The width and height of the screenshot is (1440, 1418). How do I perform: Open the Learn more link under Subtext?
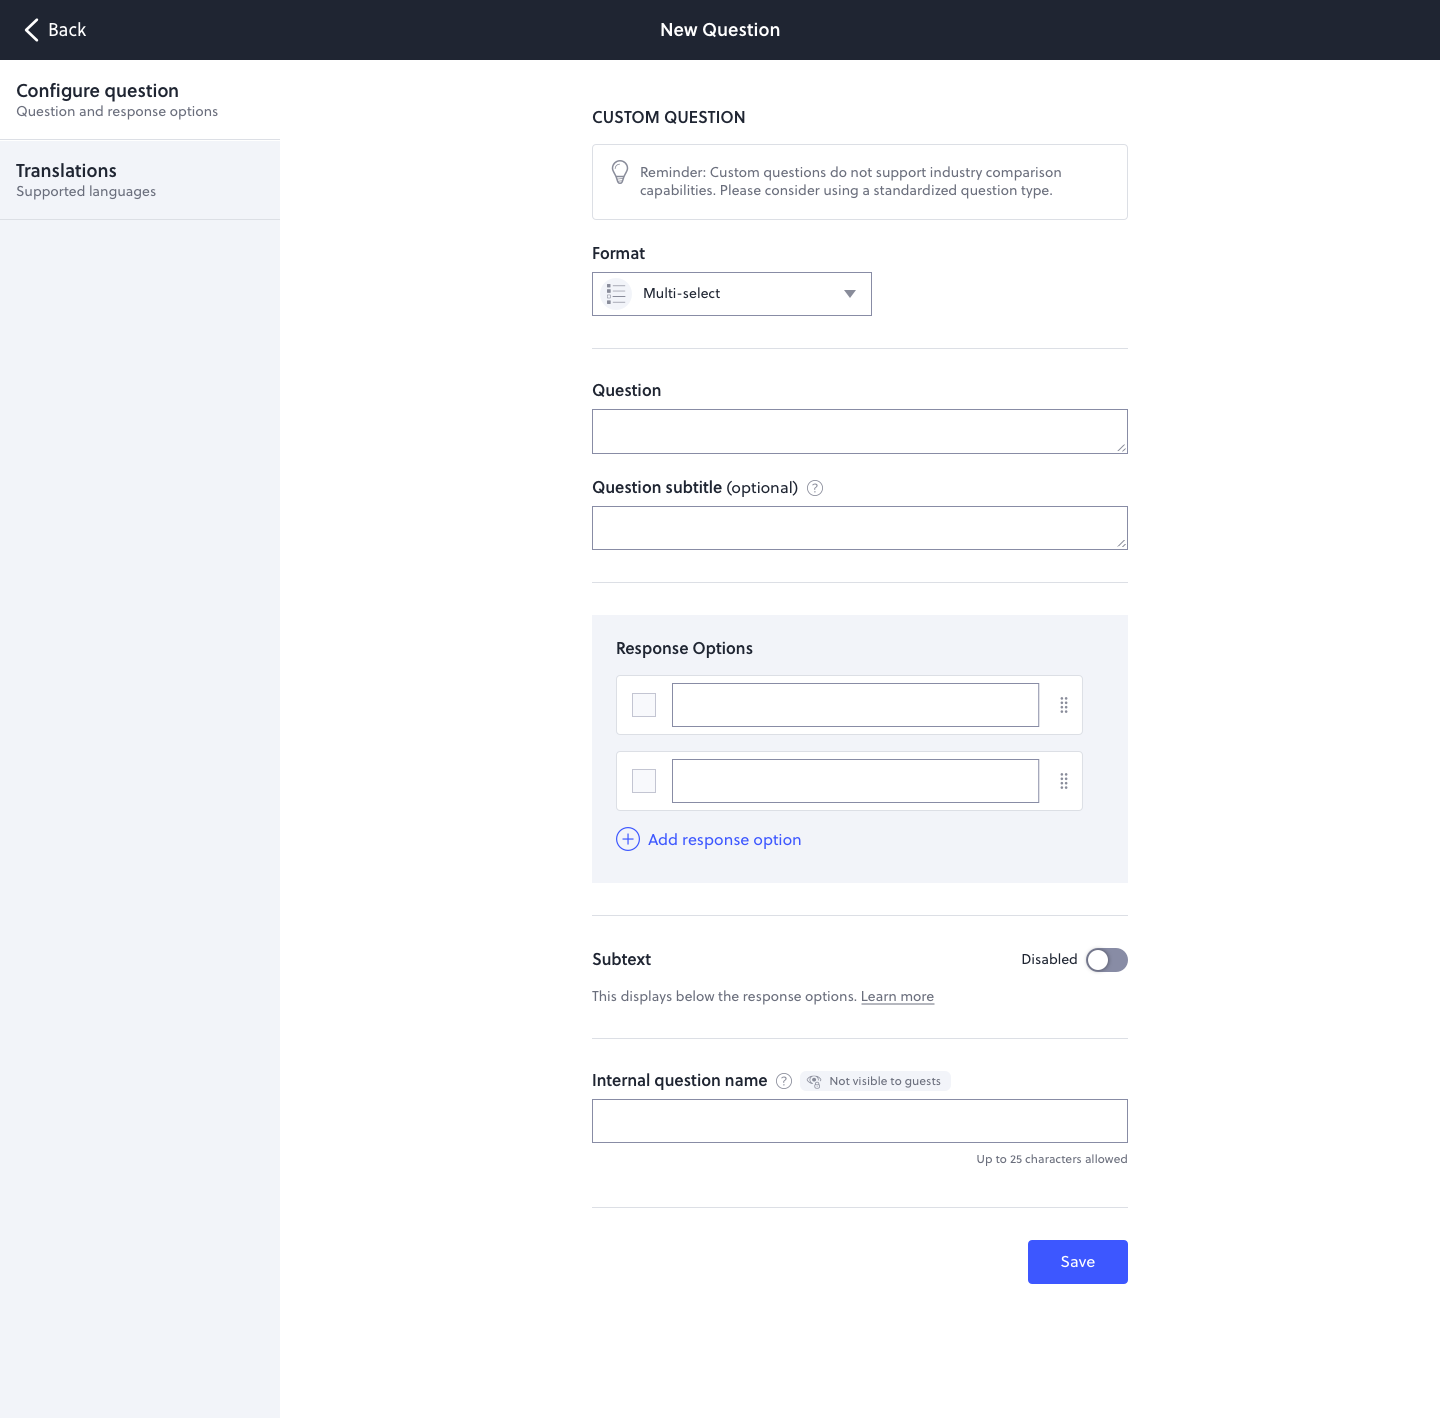coord(897,996)
